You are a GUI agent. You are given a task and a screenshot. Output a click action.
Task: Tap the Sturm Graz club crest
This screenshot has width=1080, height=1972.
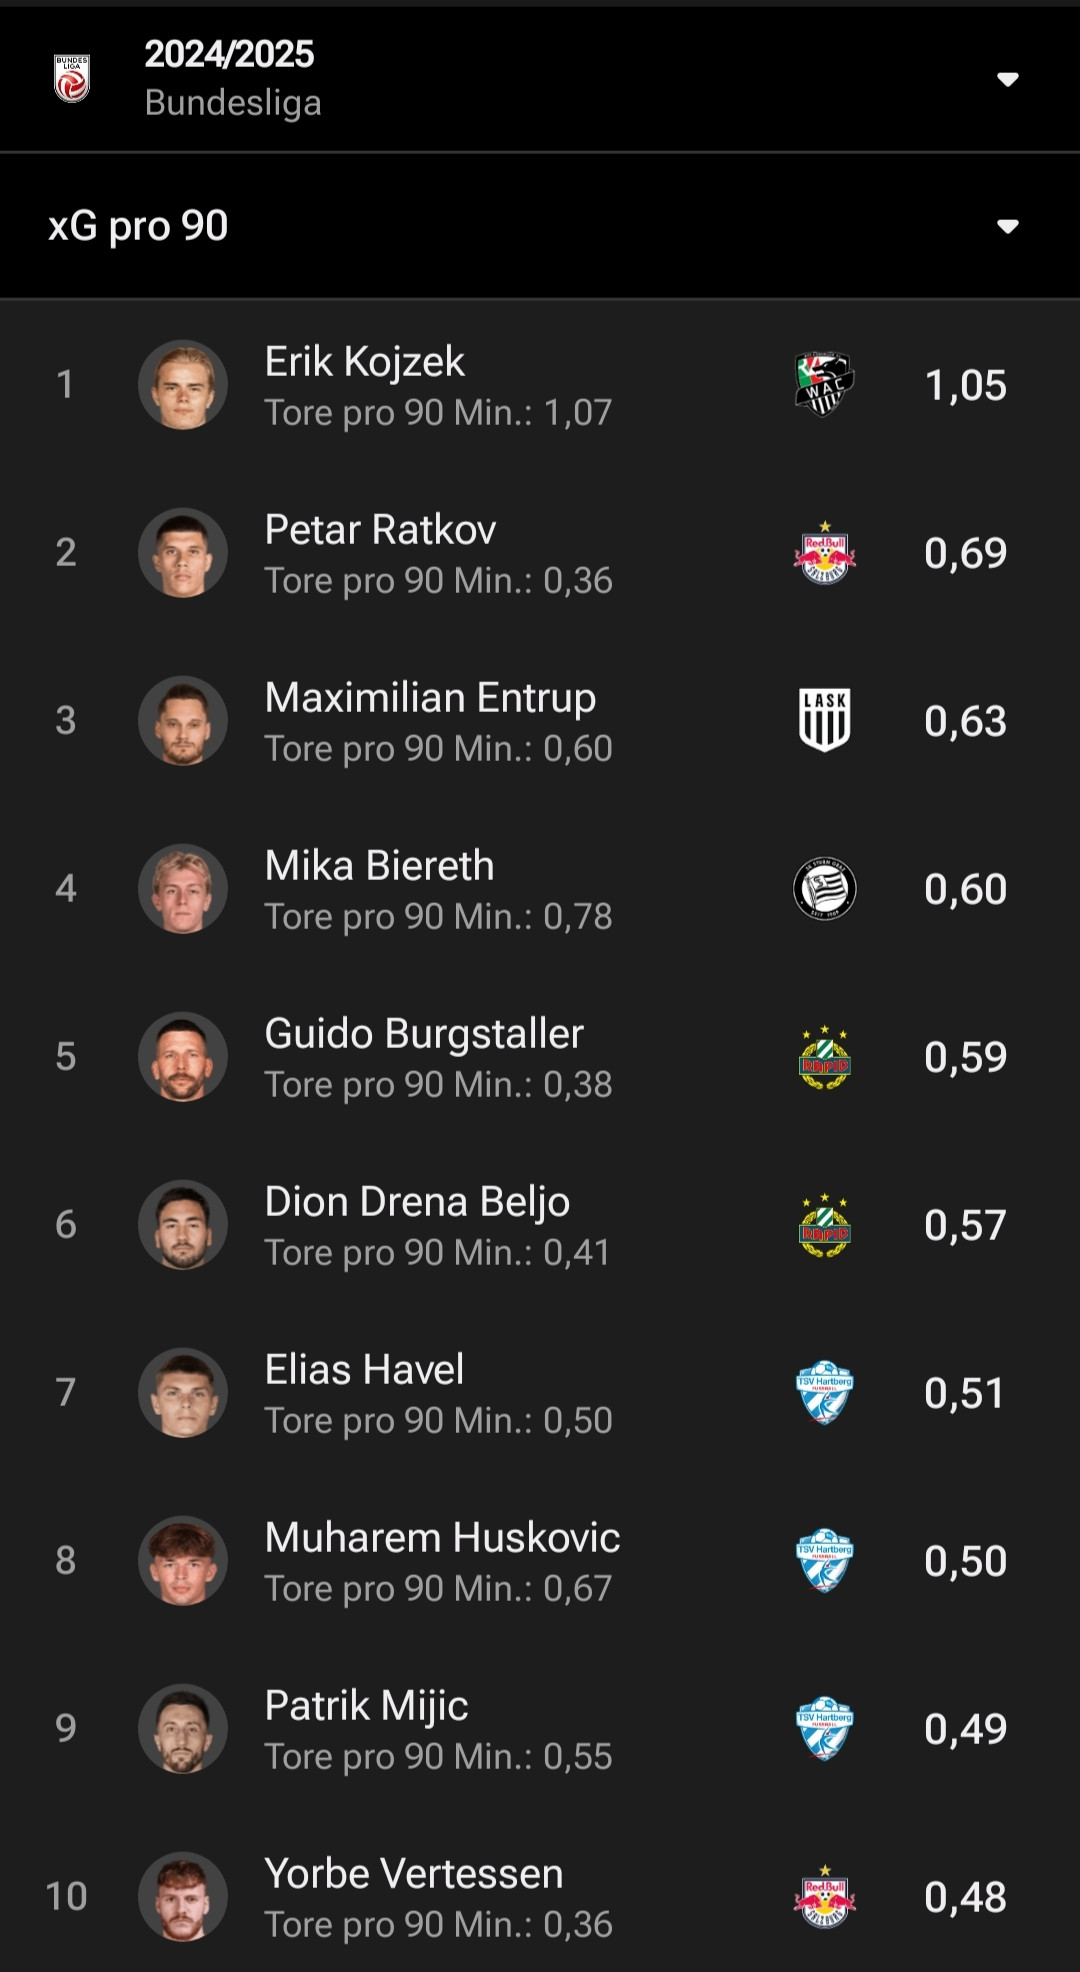(824, 889)
